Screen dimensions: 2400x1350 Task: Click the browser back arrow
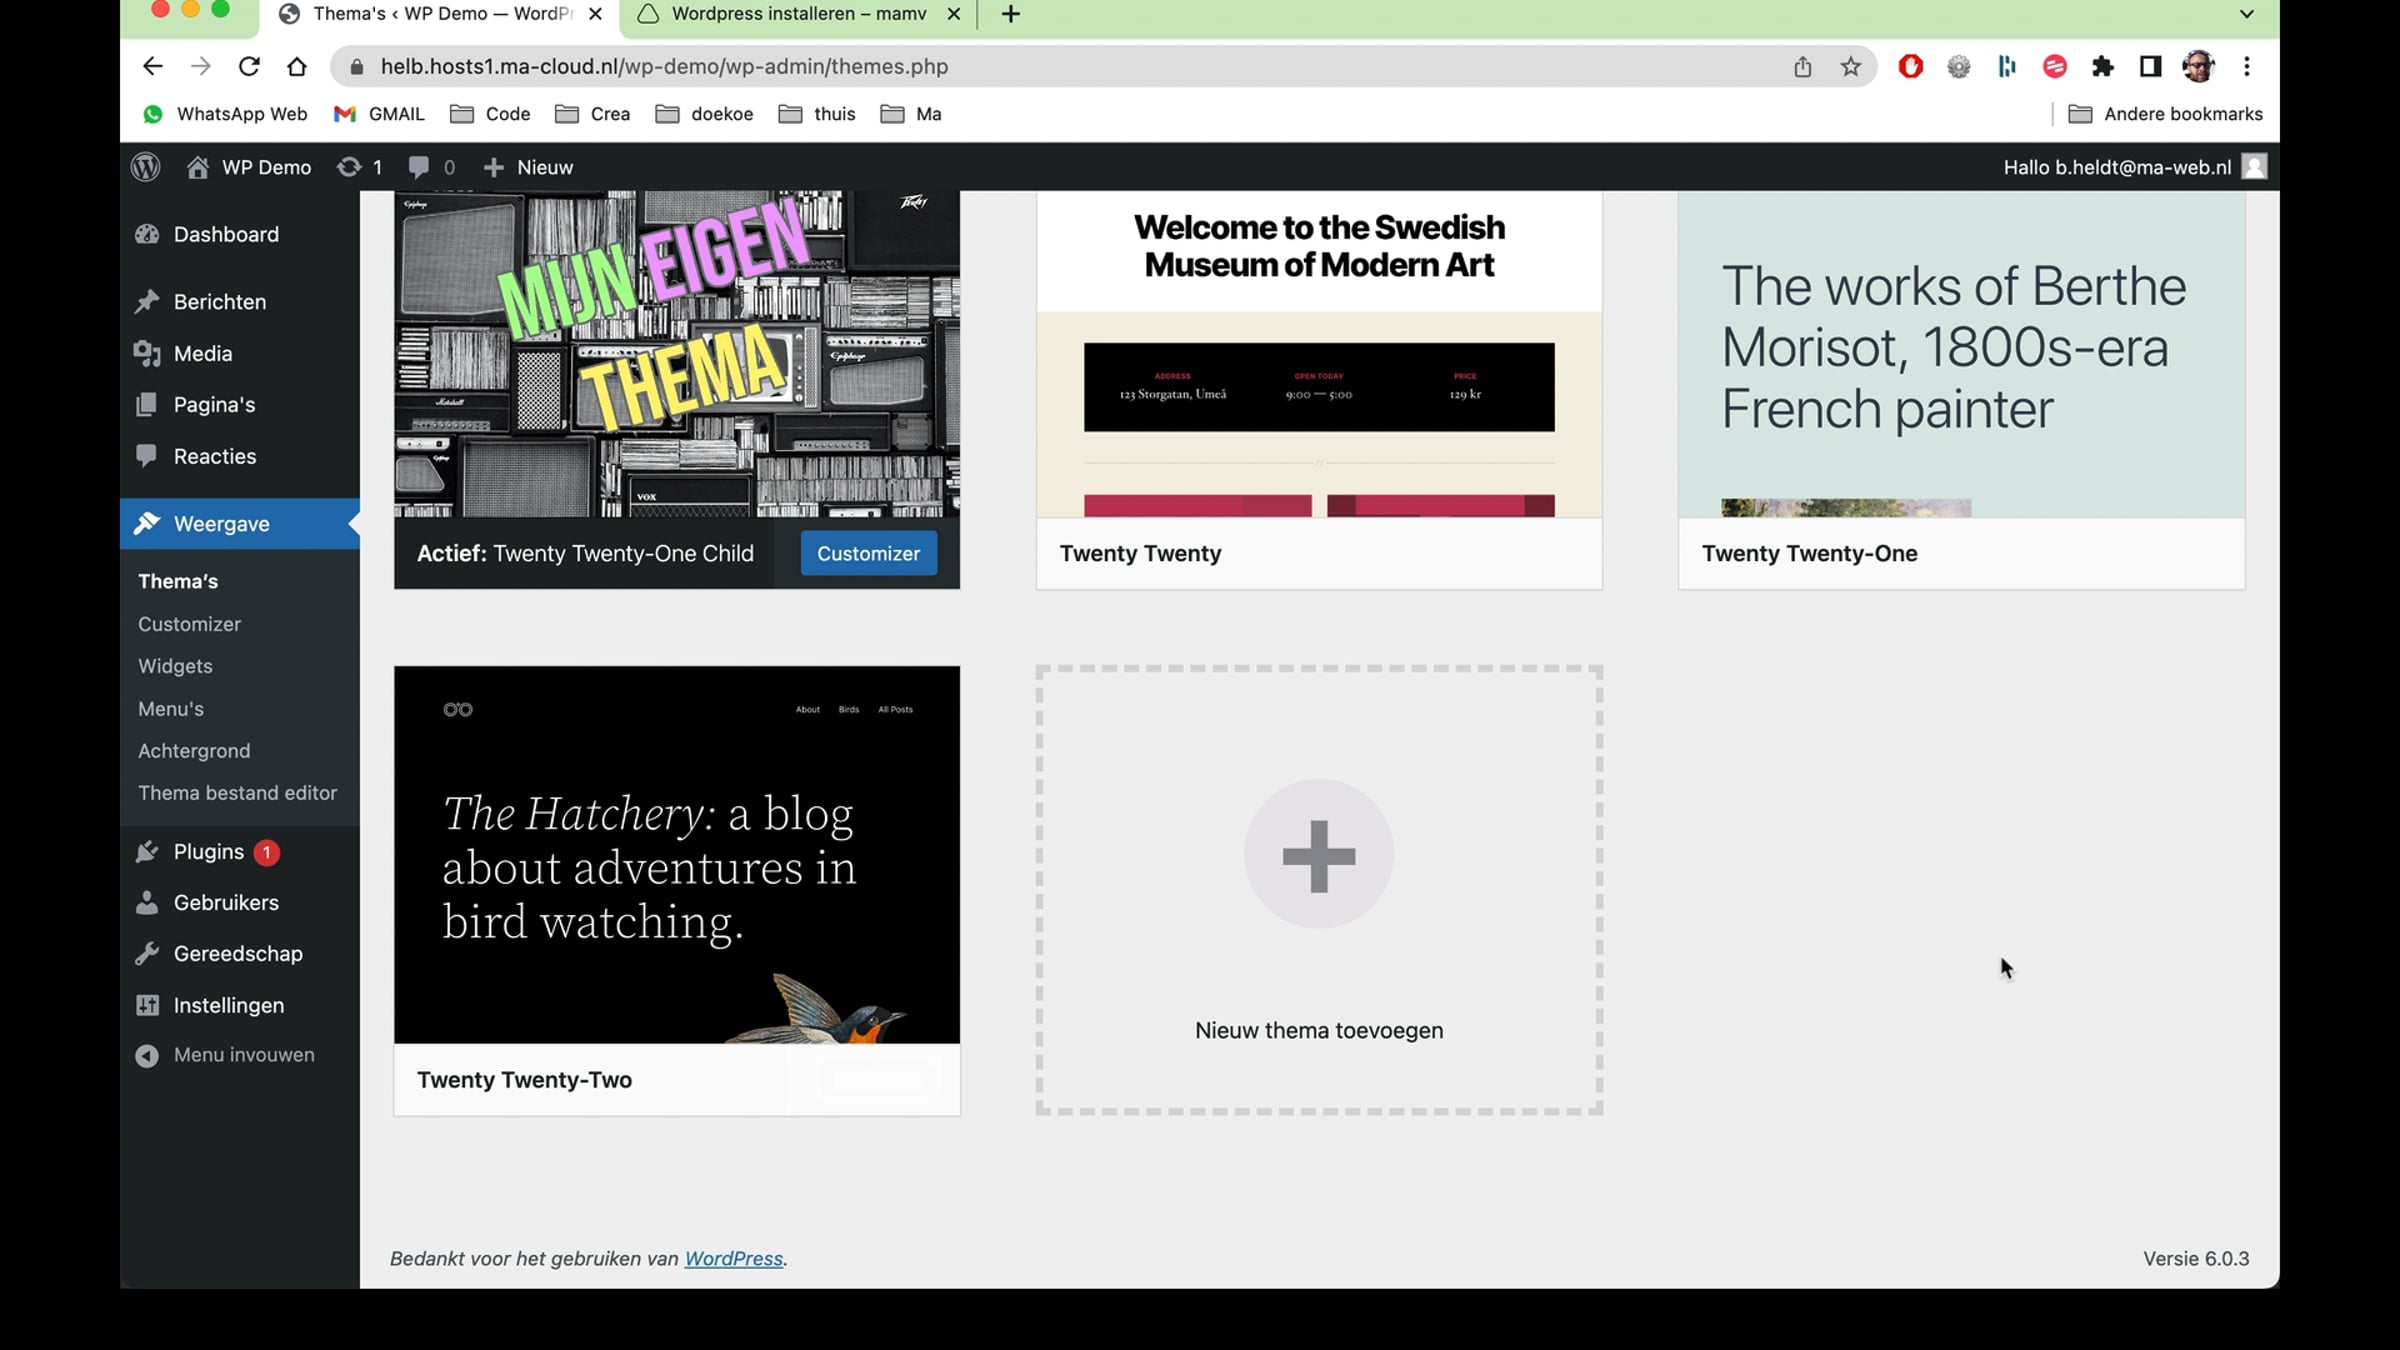(152, 66)
